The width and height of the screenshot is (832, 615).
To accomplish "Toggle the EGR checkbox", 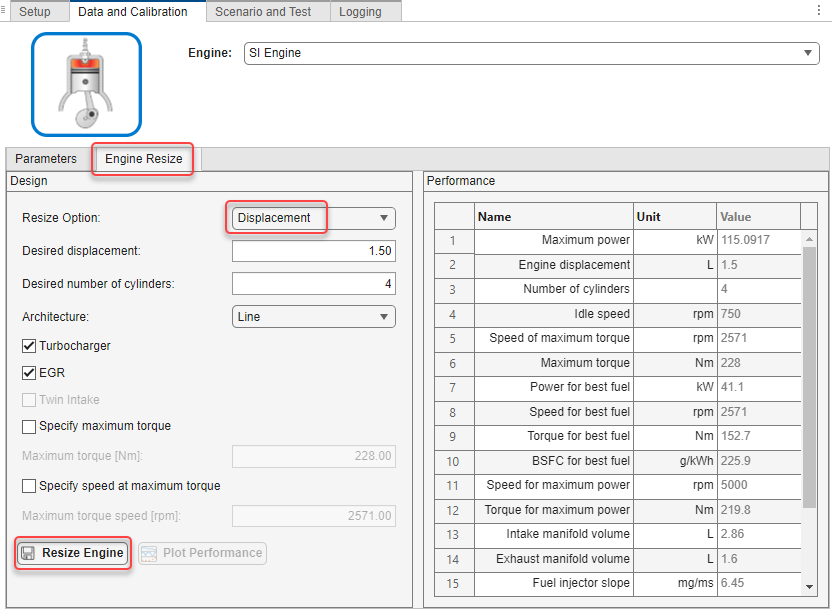I will tap(29, 373).
